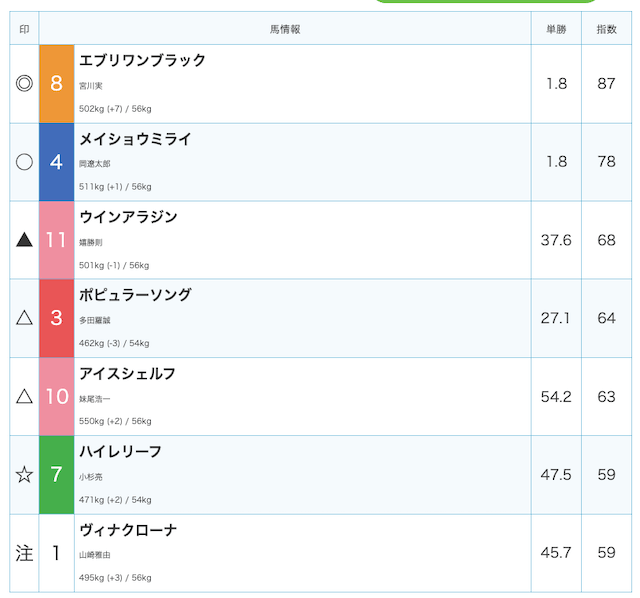Viewport: 640px width, 598px height.
Task: Click the hollow triangle mark next to number 3
Action: (24, 318)
